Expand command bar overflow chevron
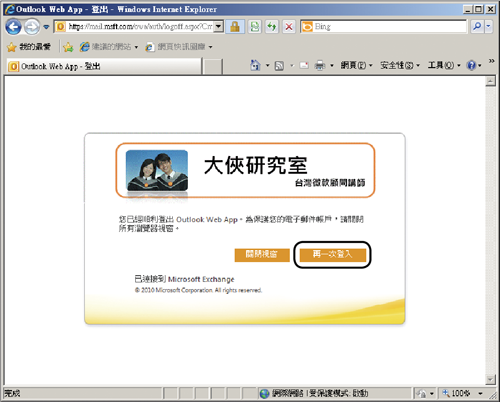 point(491,61)
